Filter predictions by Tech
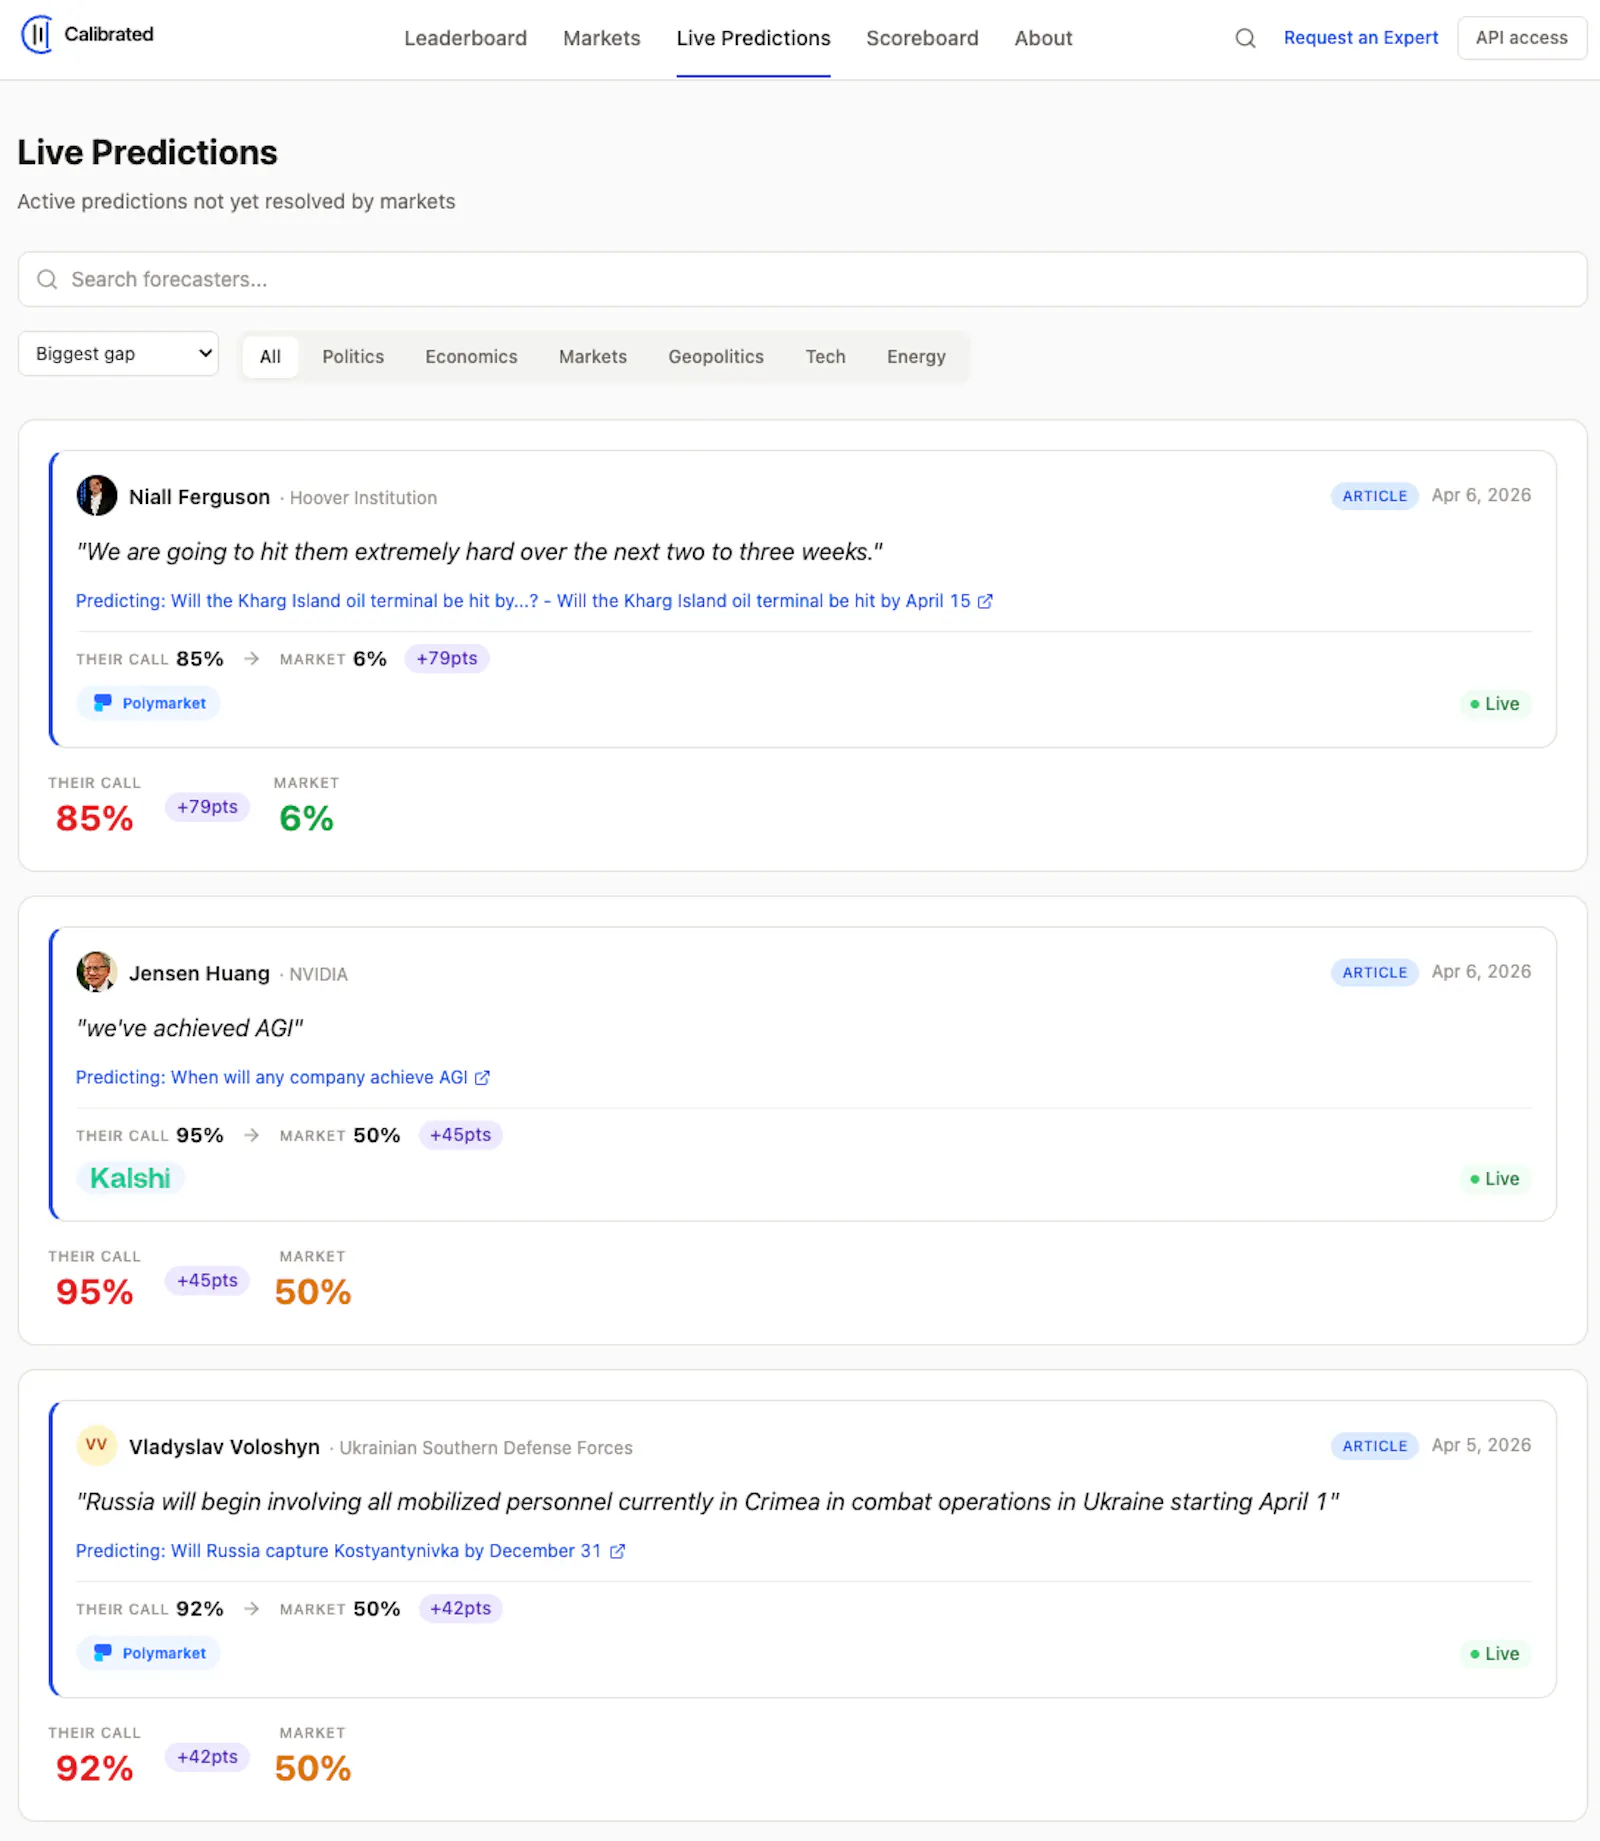This screenshot has width=1600, height=1841. click(826, 356)
